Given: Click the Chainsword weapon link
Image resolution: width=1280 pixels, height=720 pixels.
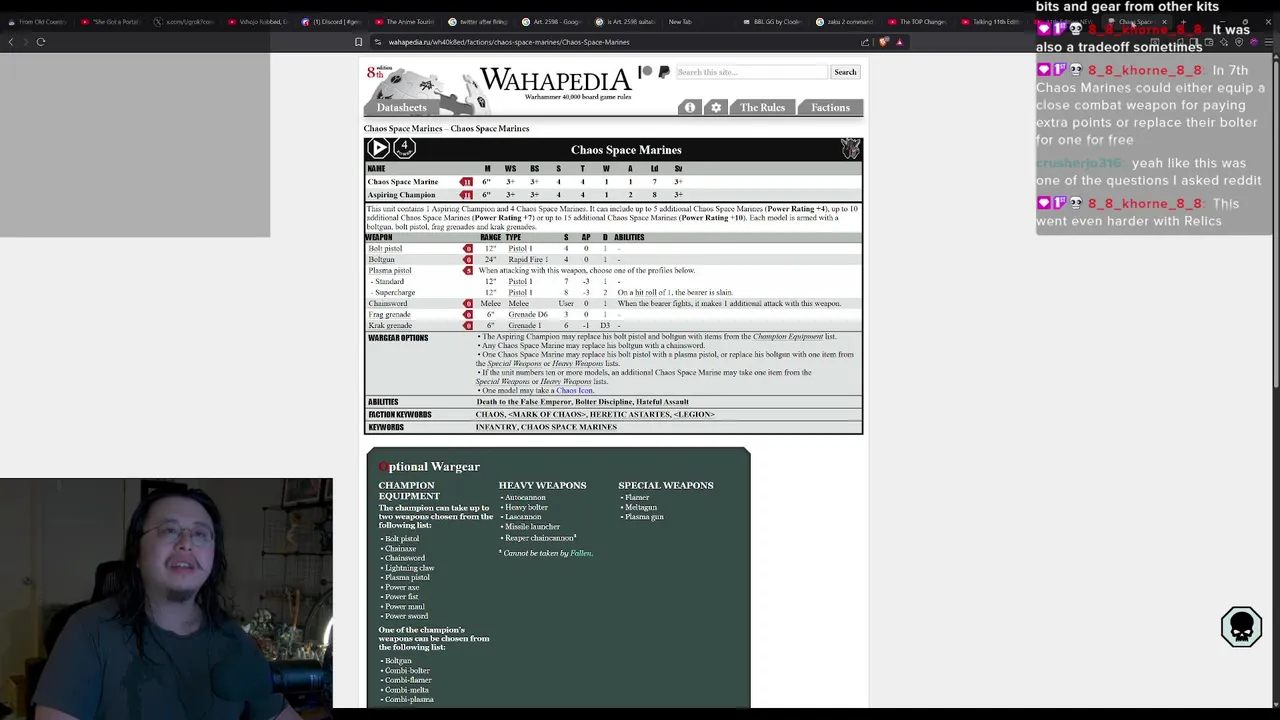Looking at the screenshot, I should [x=388, y=303].
